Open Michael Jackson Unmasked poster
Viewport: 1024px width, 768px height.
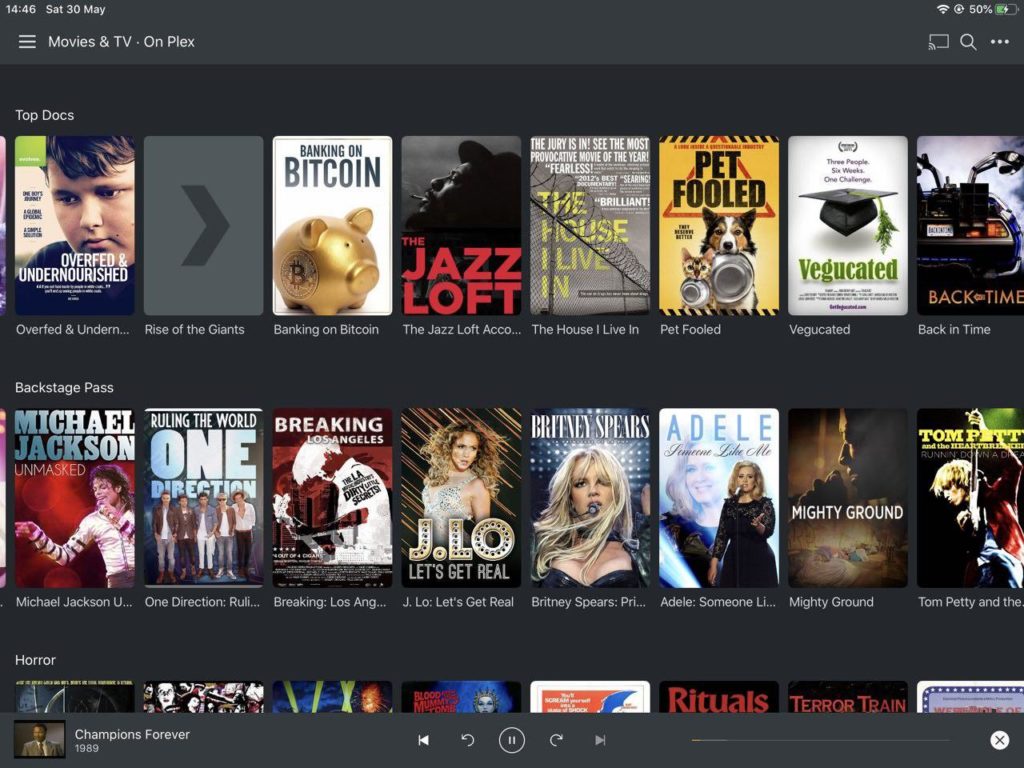(75, 498)
